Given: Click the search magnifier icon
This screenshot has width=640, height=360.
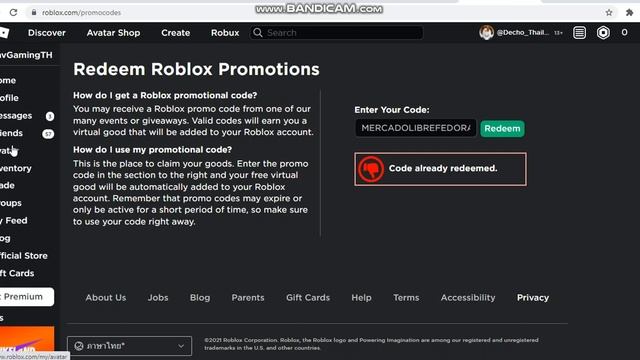Looking at the screenshot, I should [x=258, y=33].
